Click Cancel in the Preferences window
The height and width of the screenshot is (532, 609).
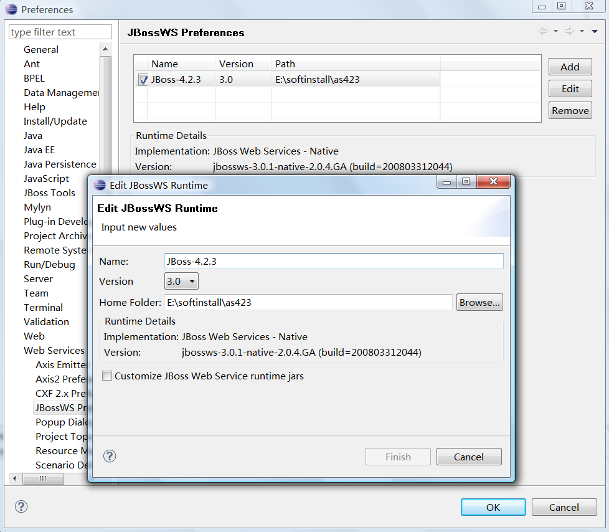point(564,507)
